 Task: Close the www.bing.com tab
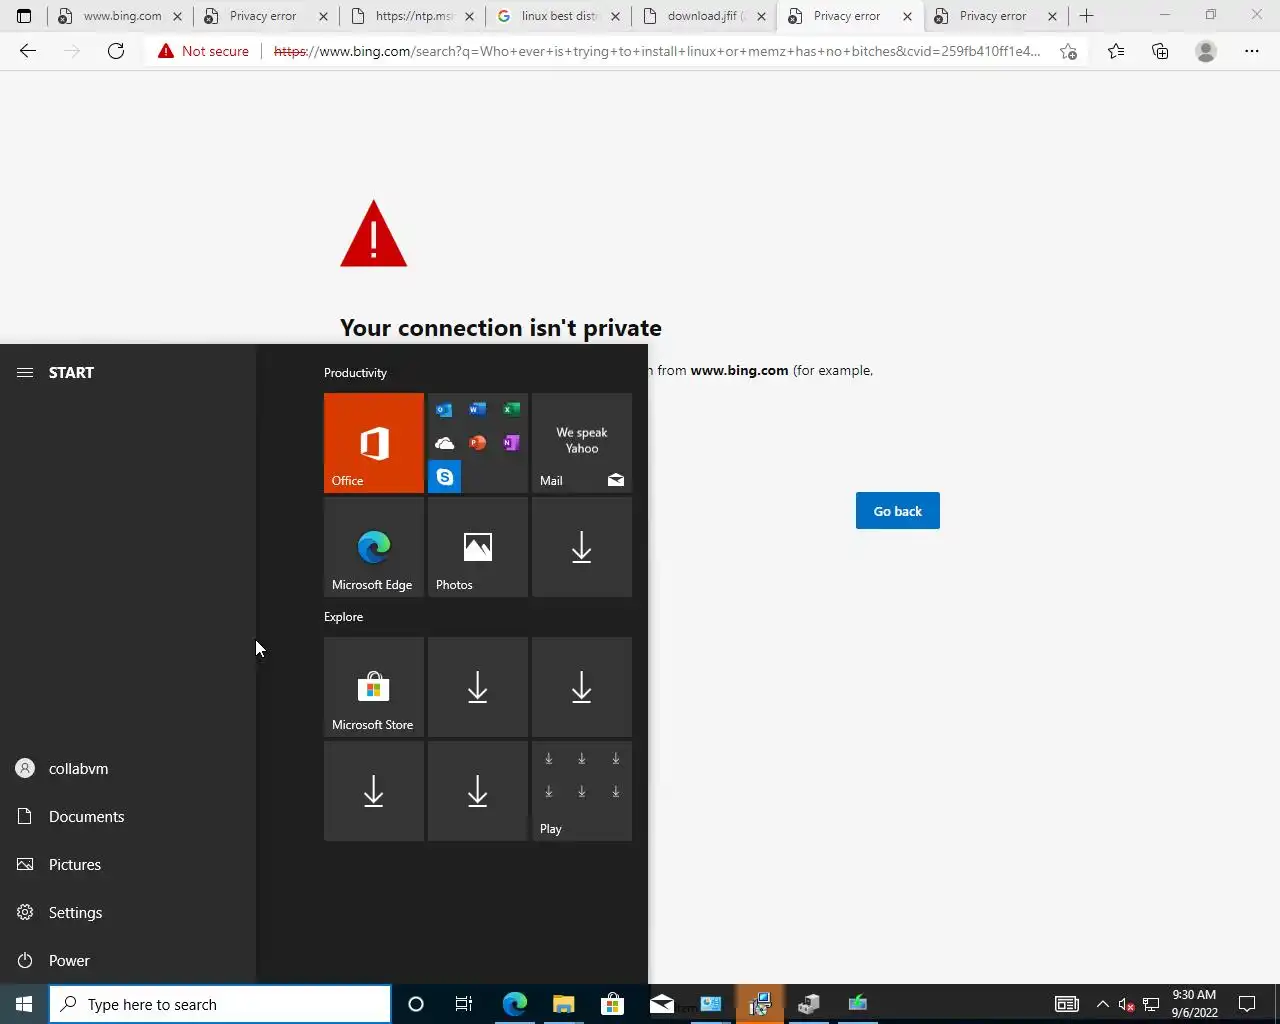click(177, 16)
